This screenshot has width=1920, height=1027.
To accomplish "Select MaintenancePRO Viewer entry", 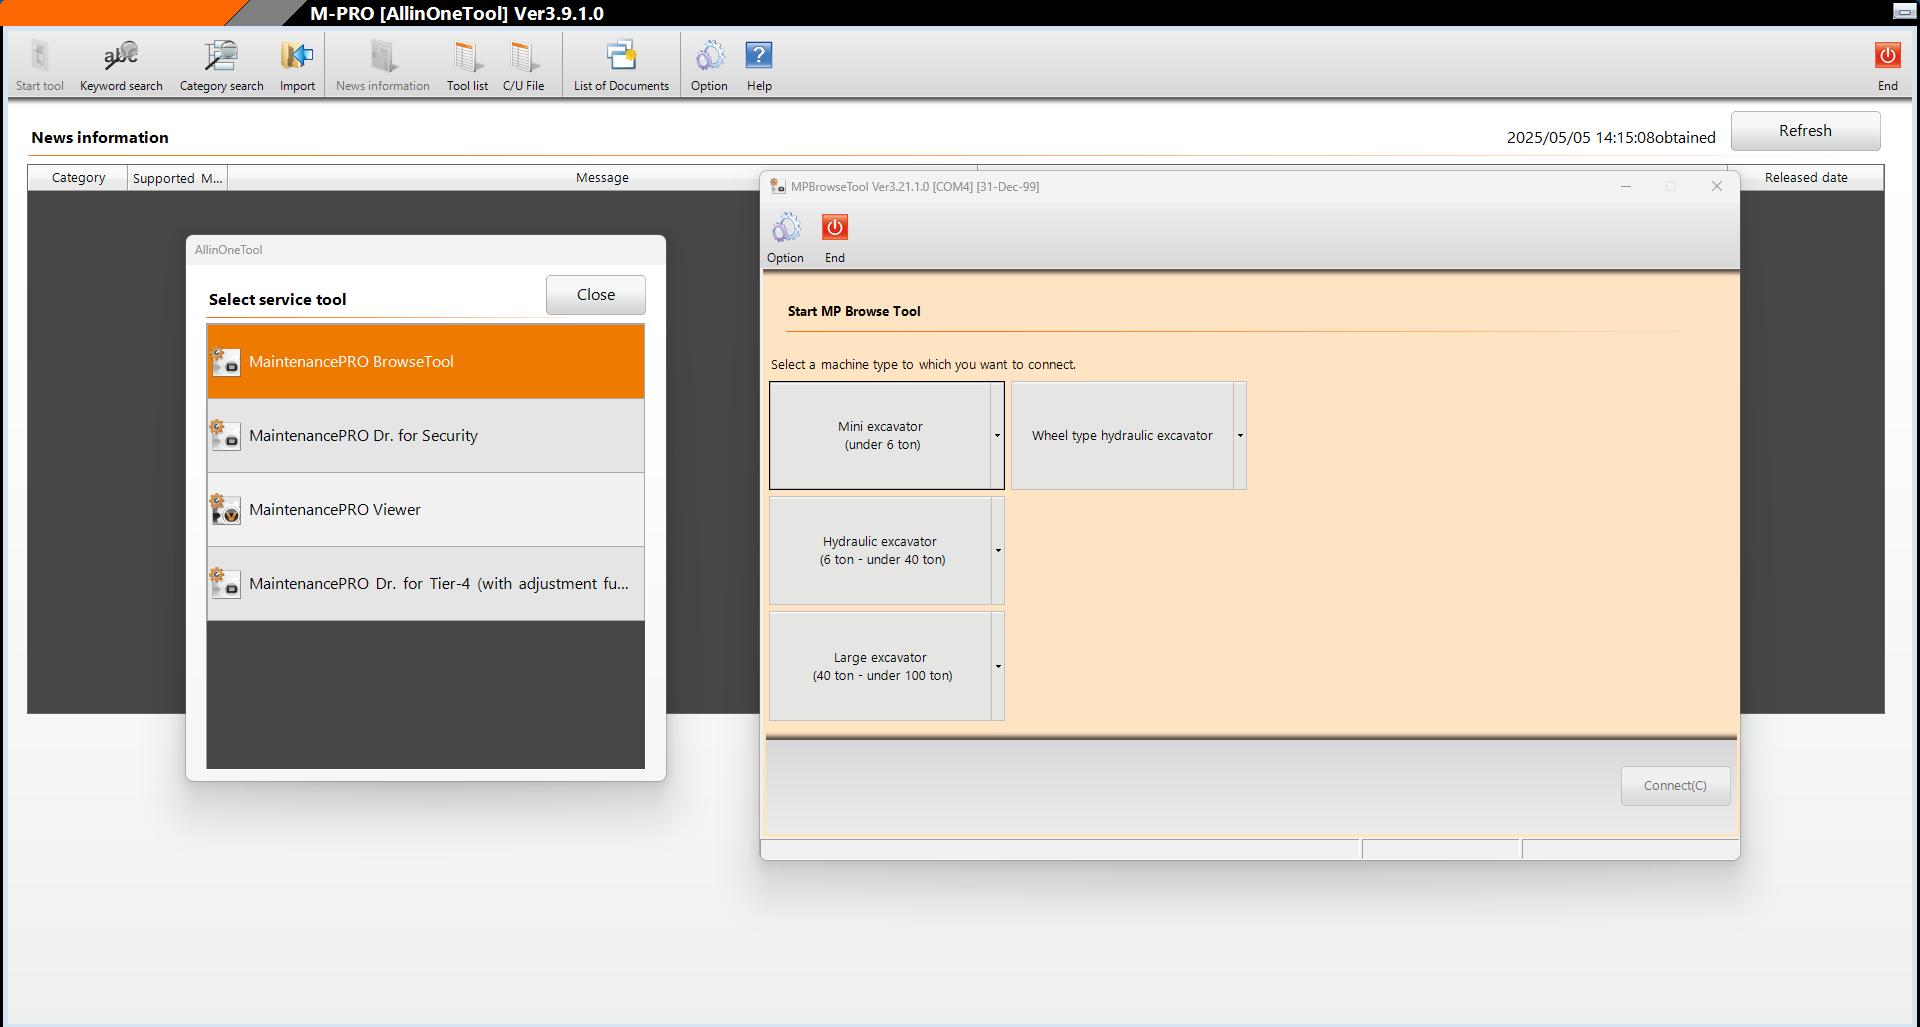I will click(426, 510).
